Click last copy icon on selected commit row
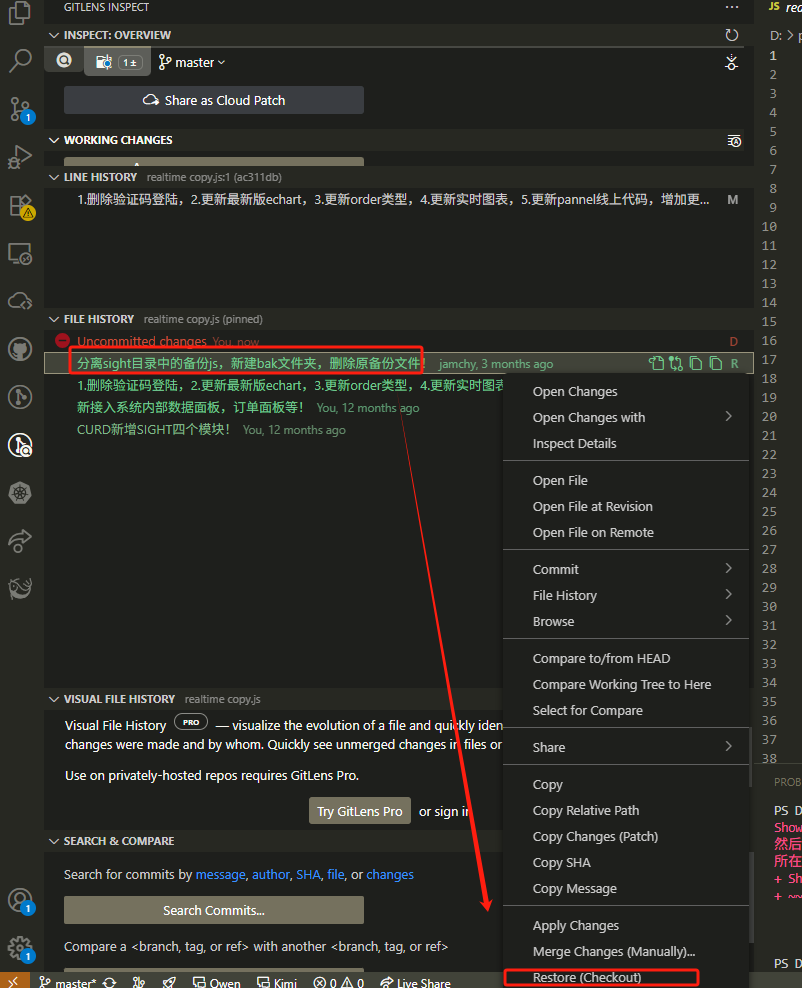This screenshot has width=802, height=988. (716, 364)
